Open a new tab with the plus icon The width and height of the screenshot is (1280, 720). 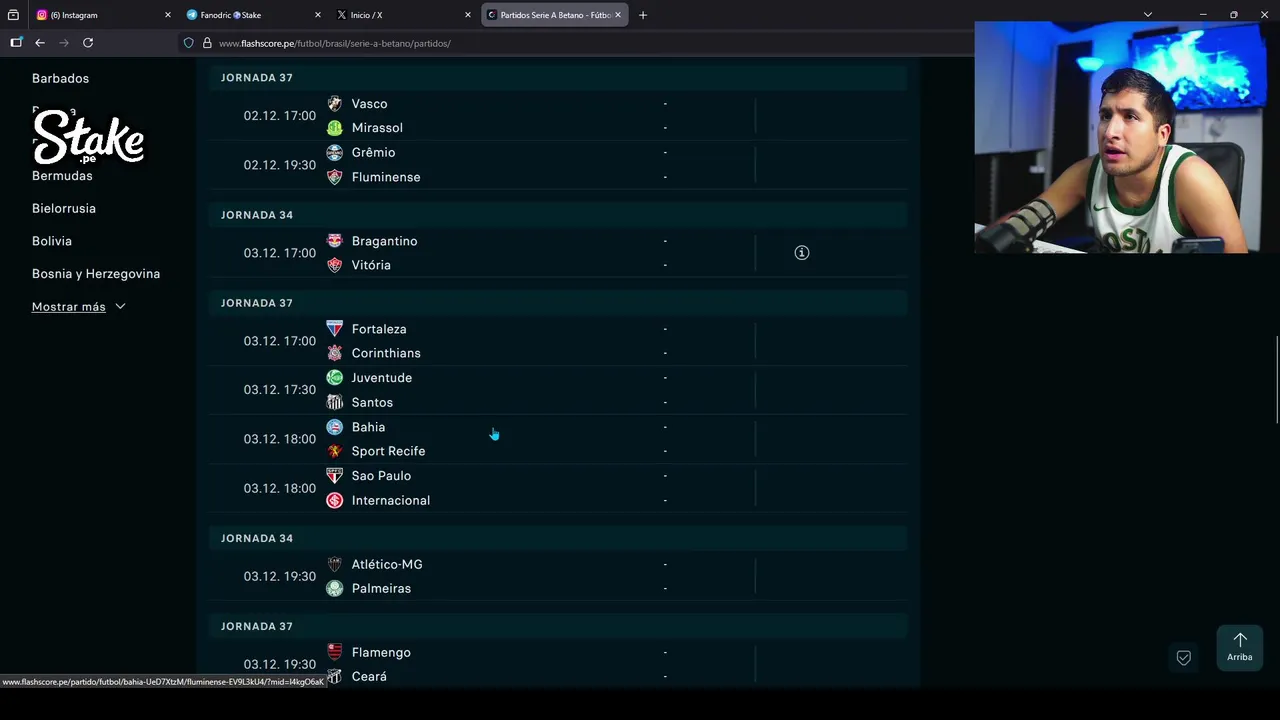(x=643, y=15)
